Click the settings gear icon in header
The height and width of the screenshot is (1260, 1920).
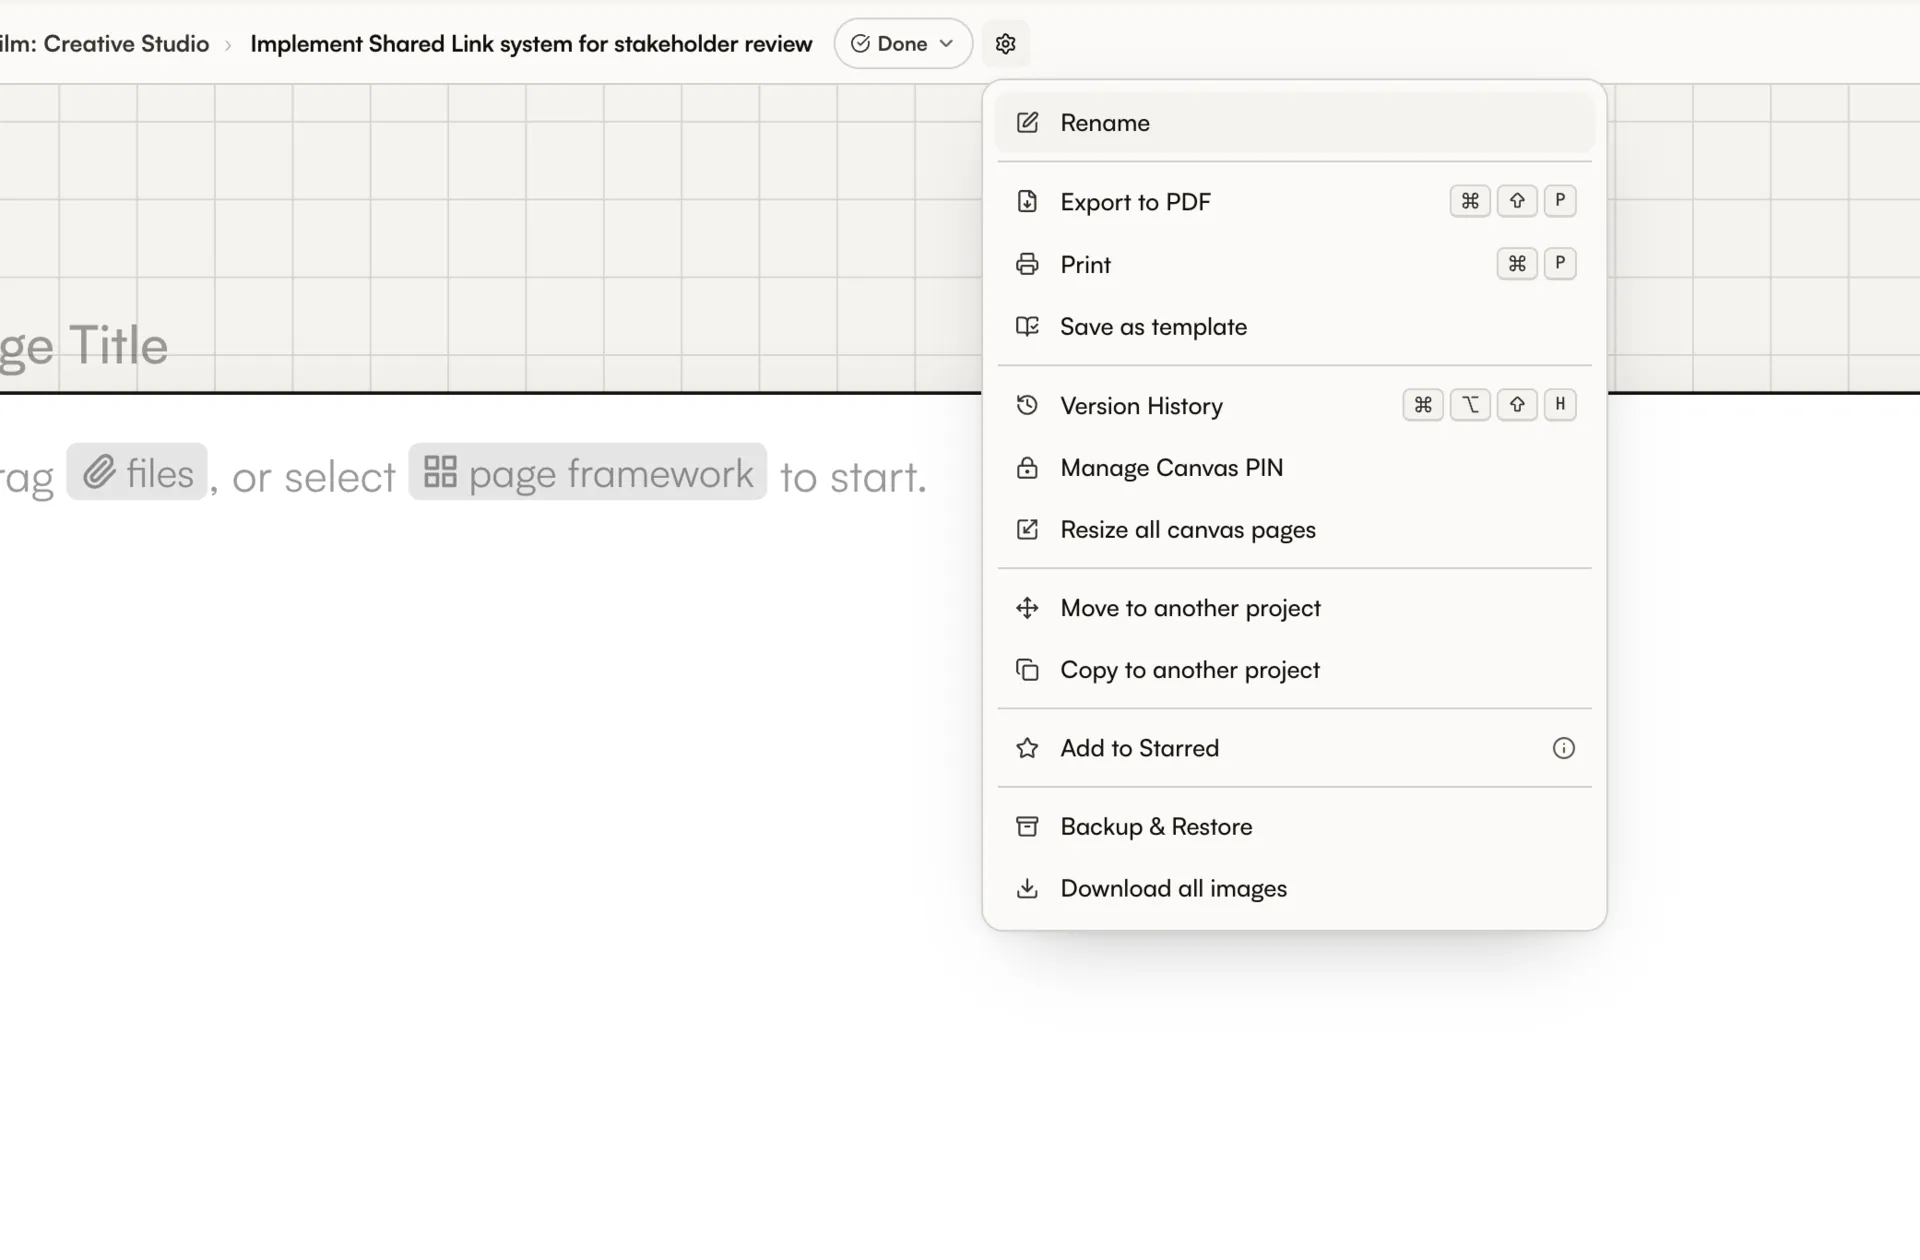point(1005,44)
